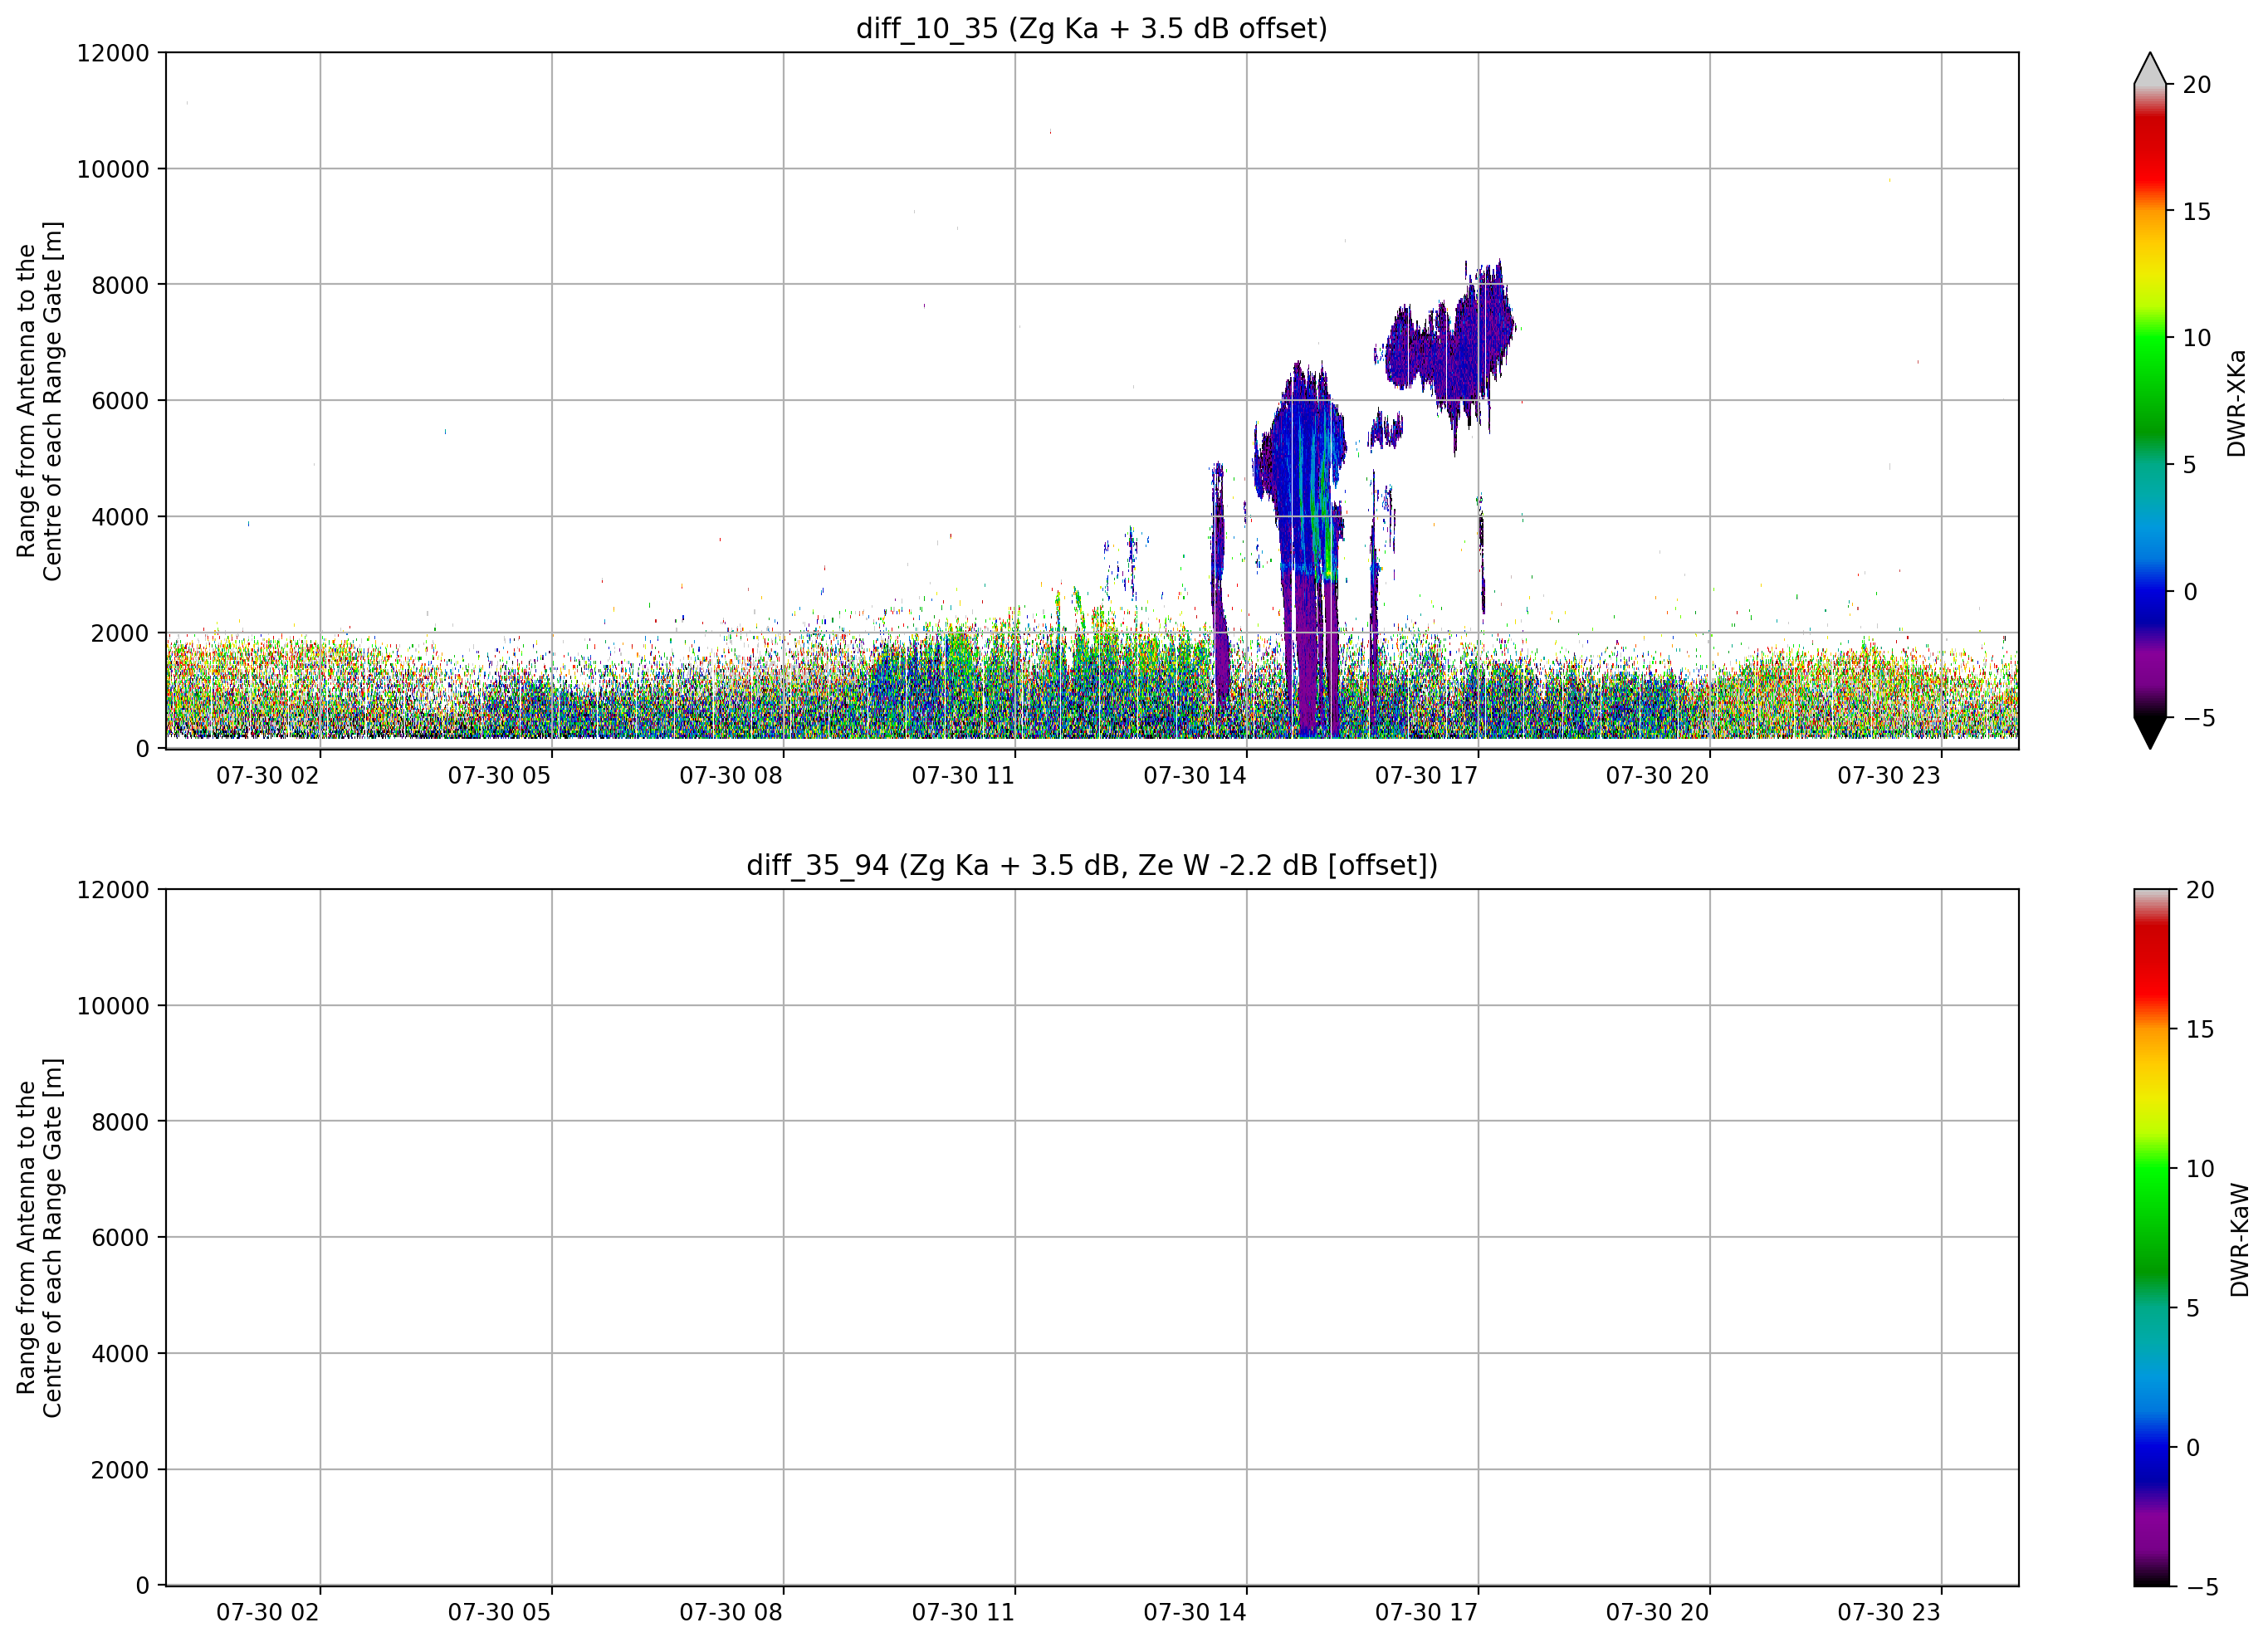2268x1642 pixels.
Task: Click the top plot x tick 07-30 08
Action: (x=731, y=775)
